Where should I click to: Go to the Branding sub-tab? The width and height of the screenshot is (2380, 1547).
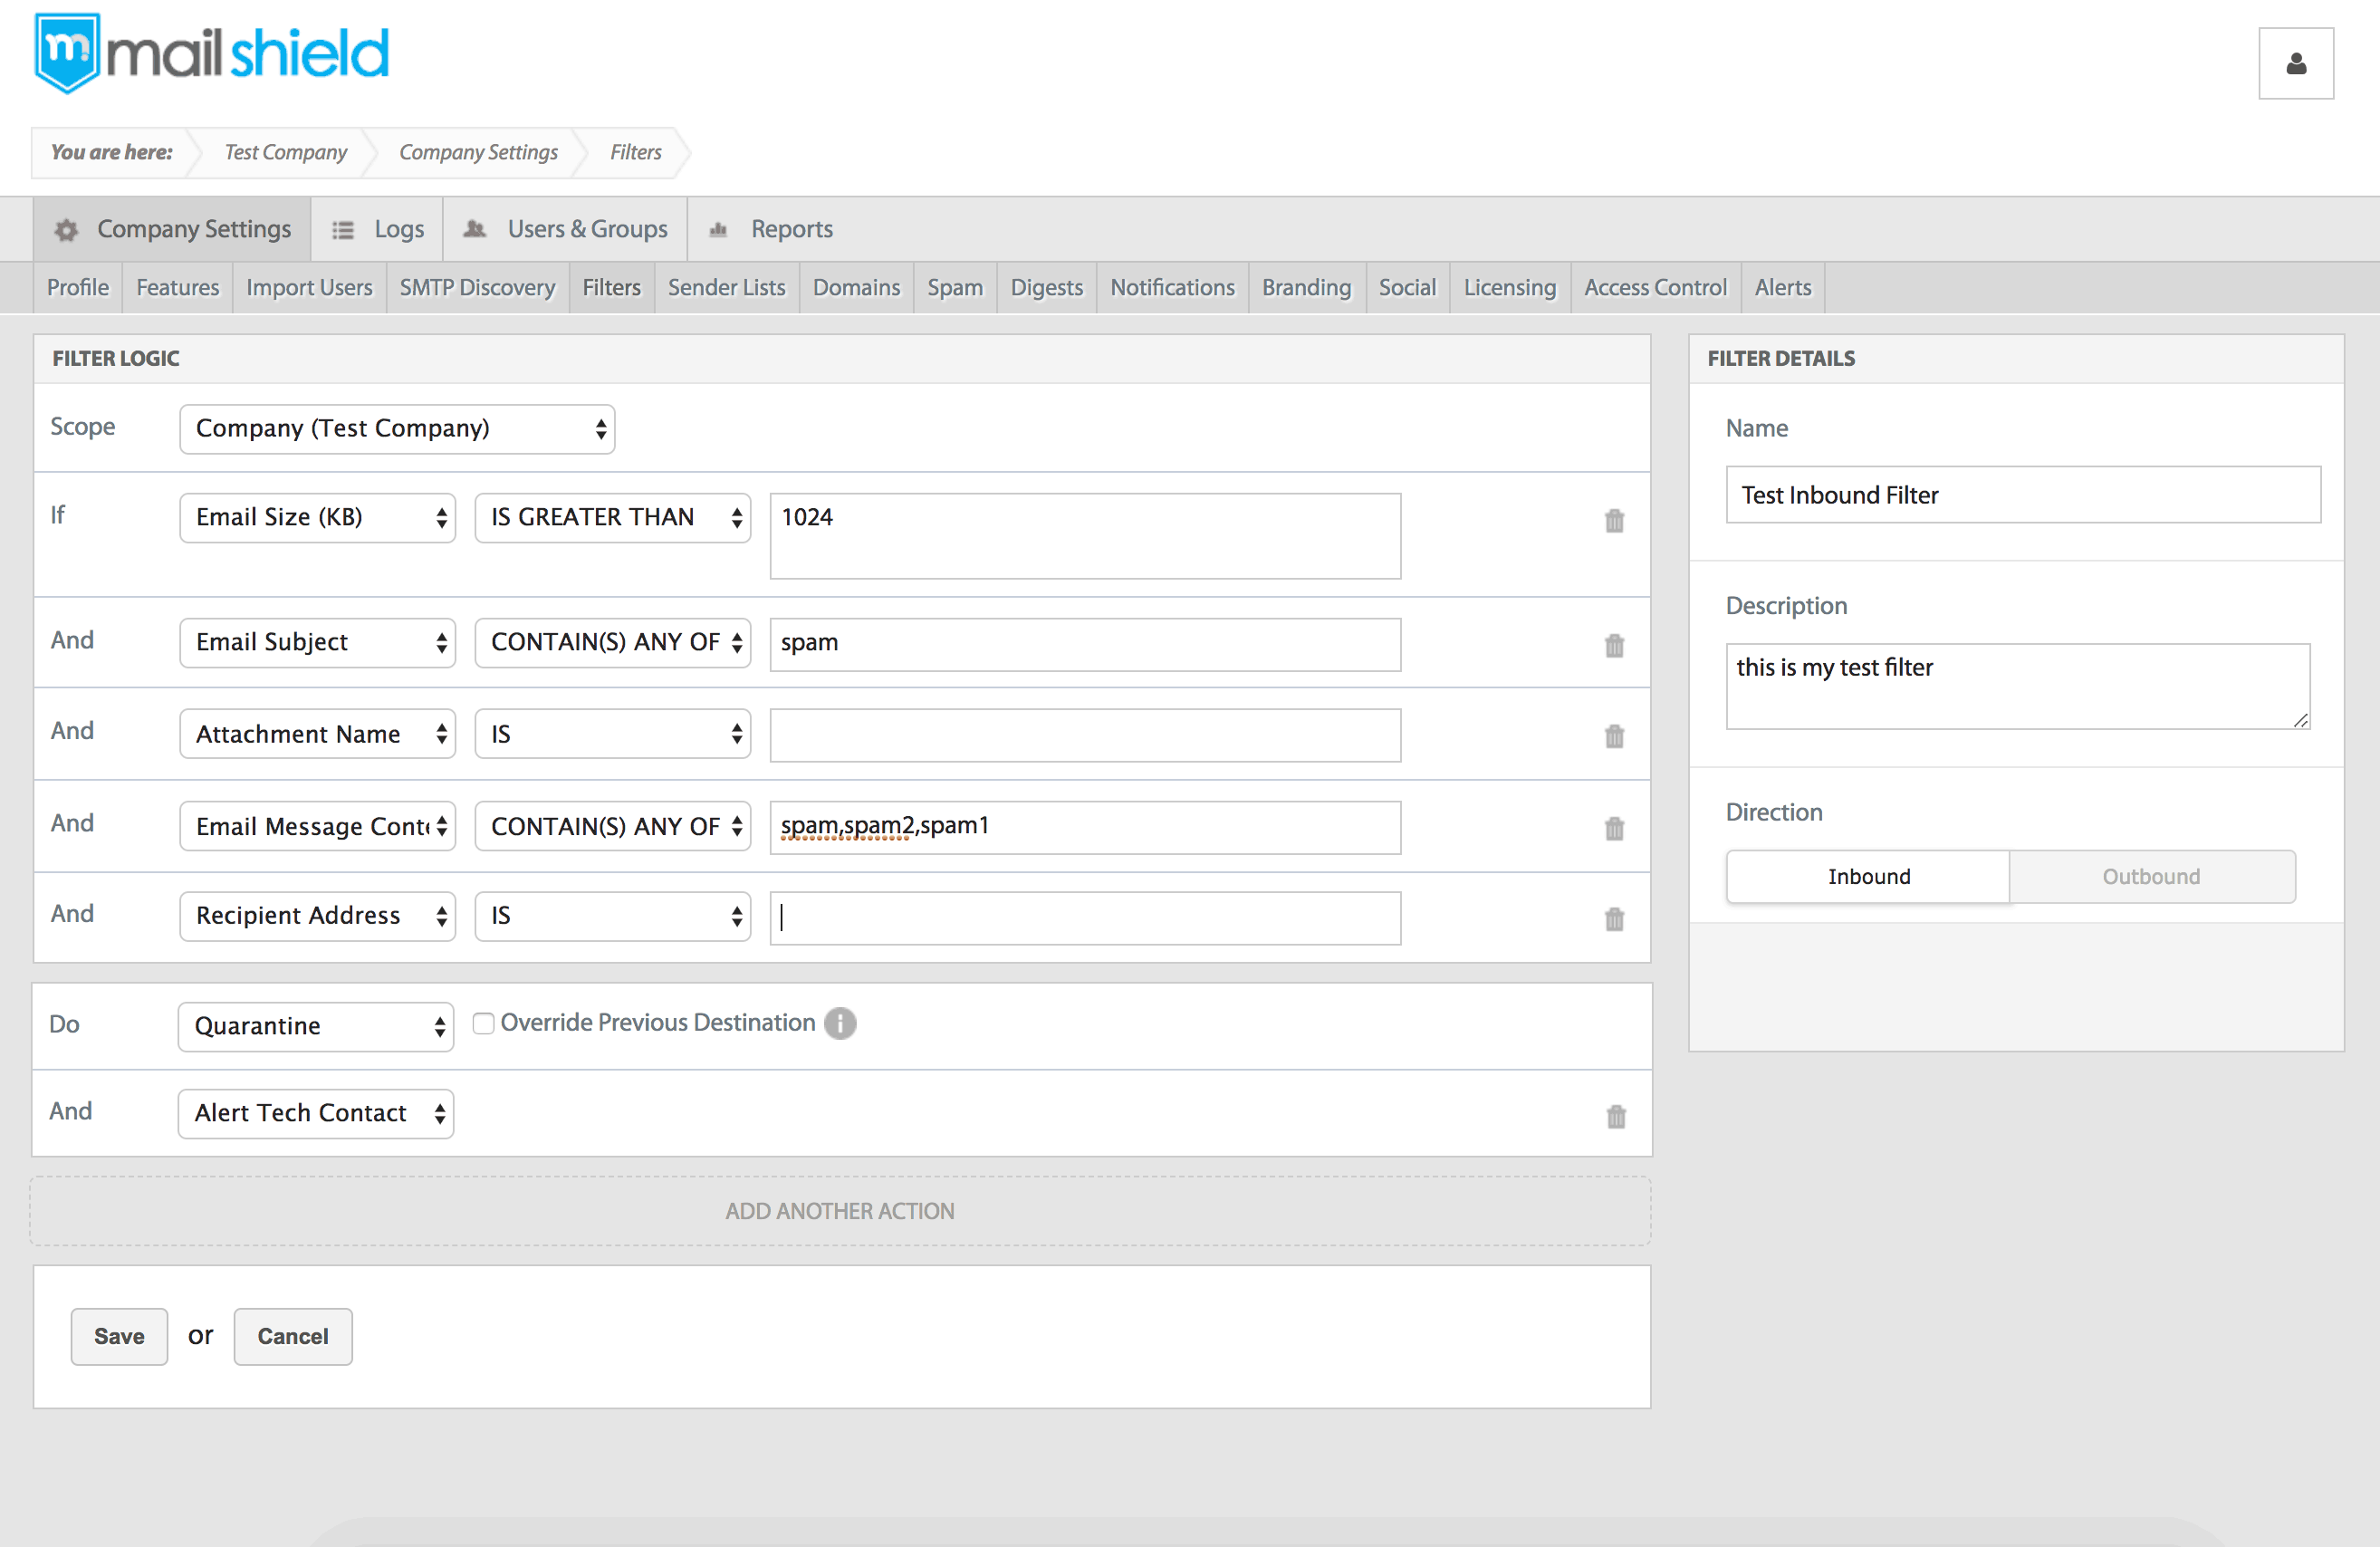(1306, 287)
